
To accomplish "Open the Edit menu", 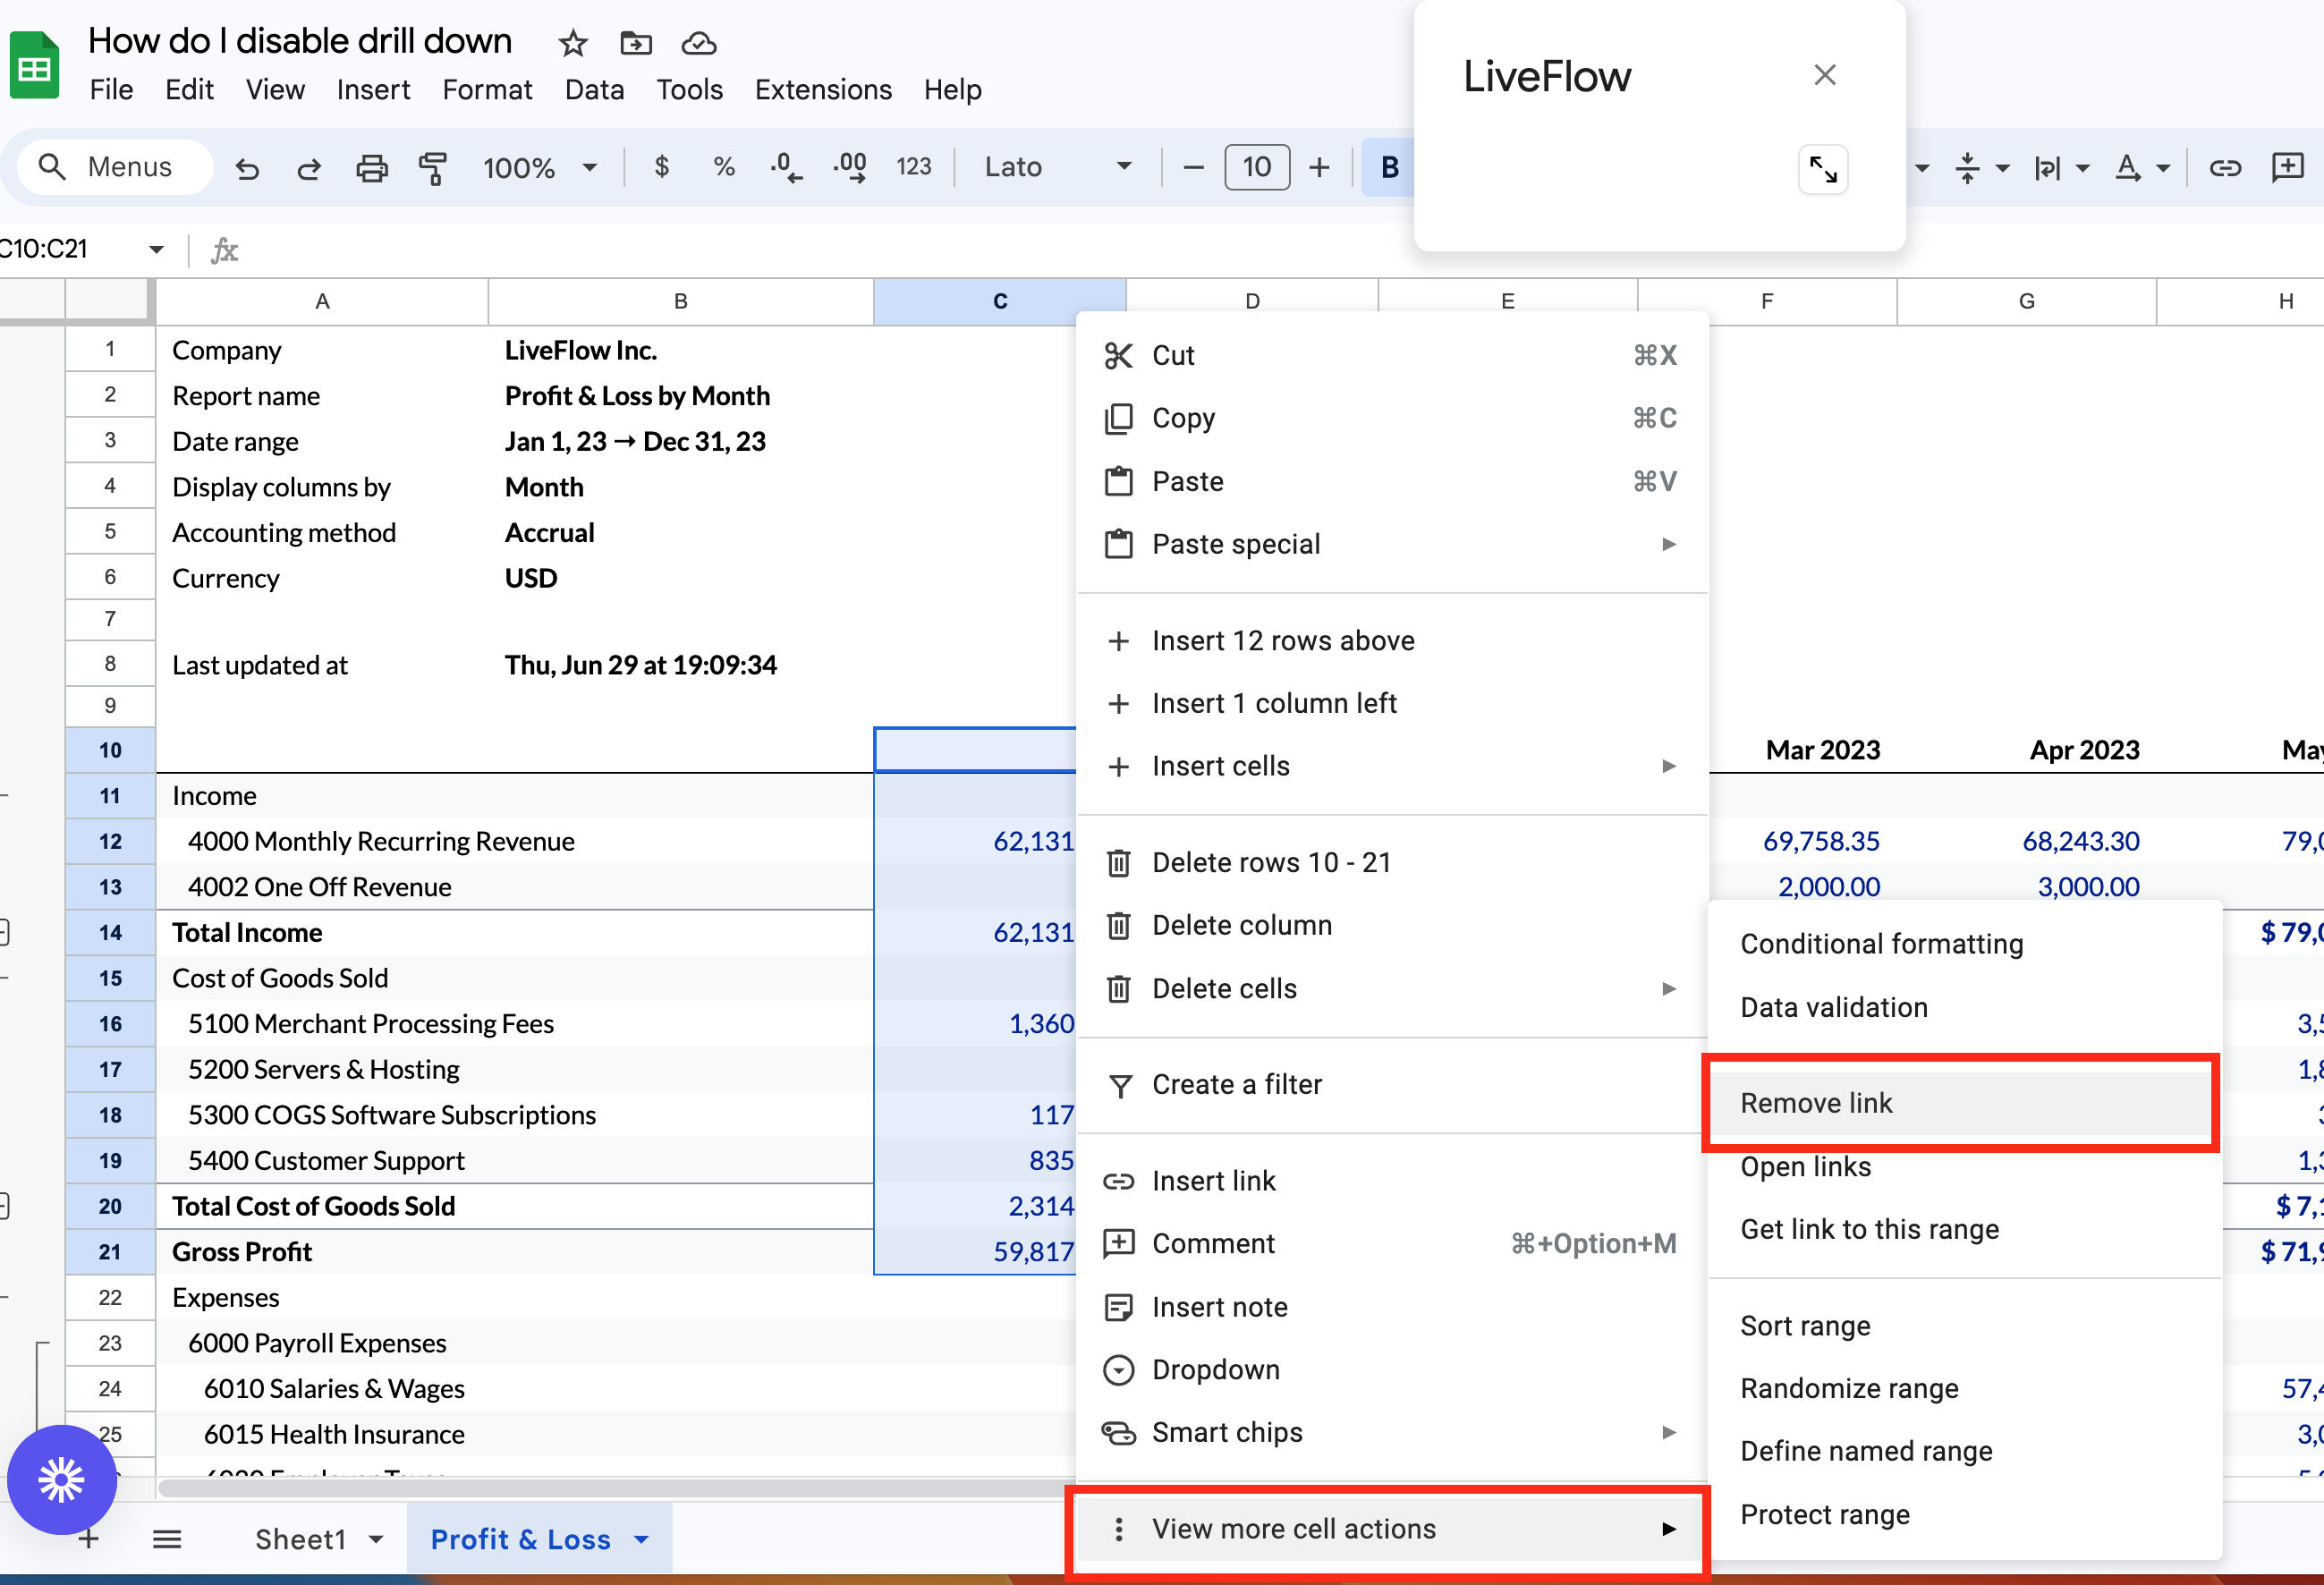I will [x=189, y=90].
